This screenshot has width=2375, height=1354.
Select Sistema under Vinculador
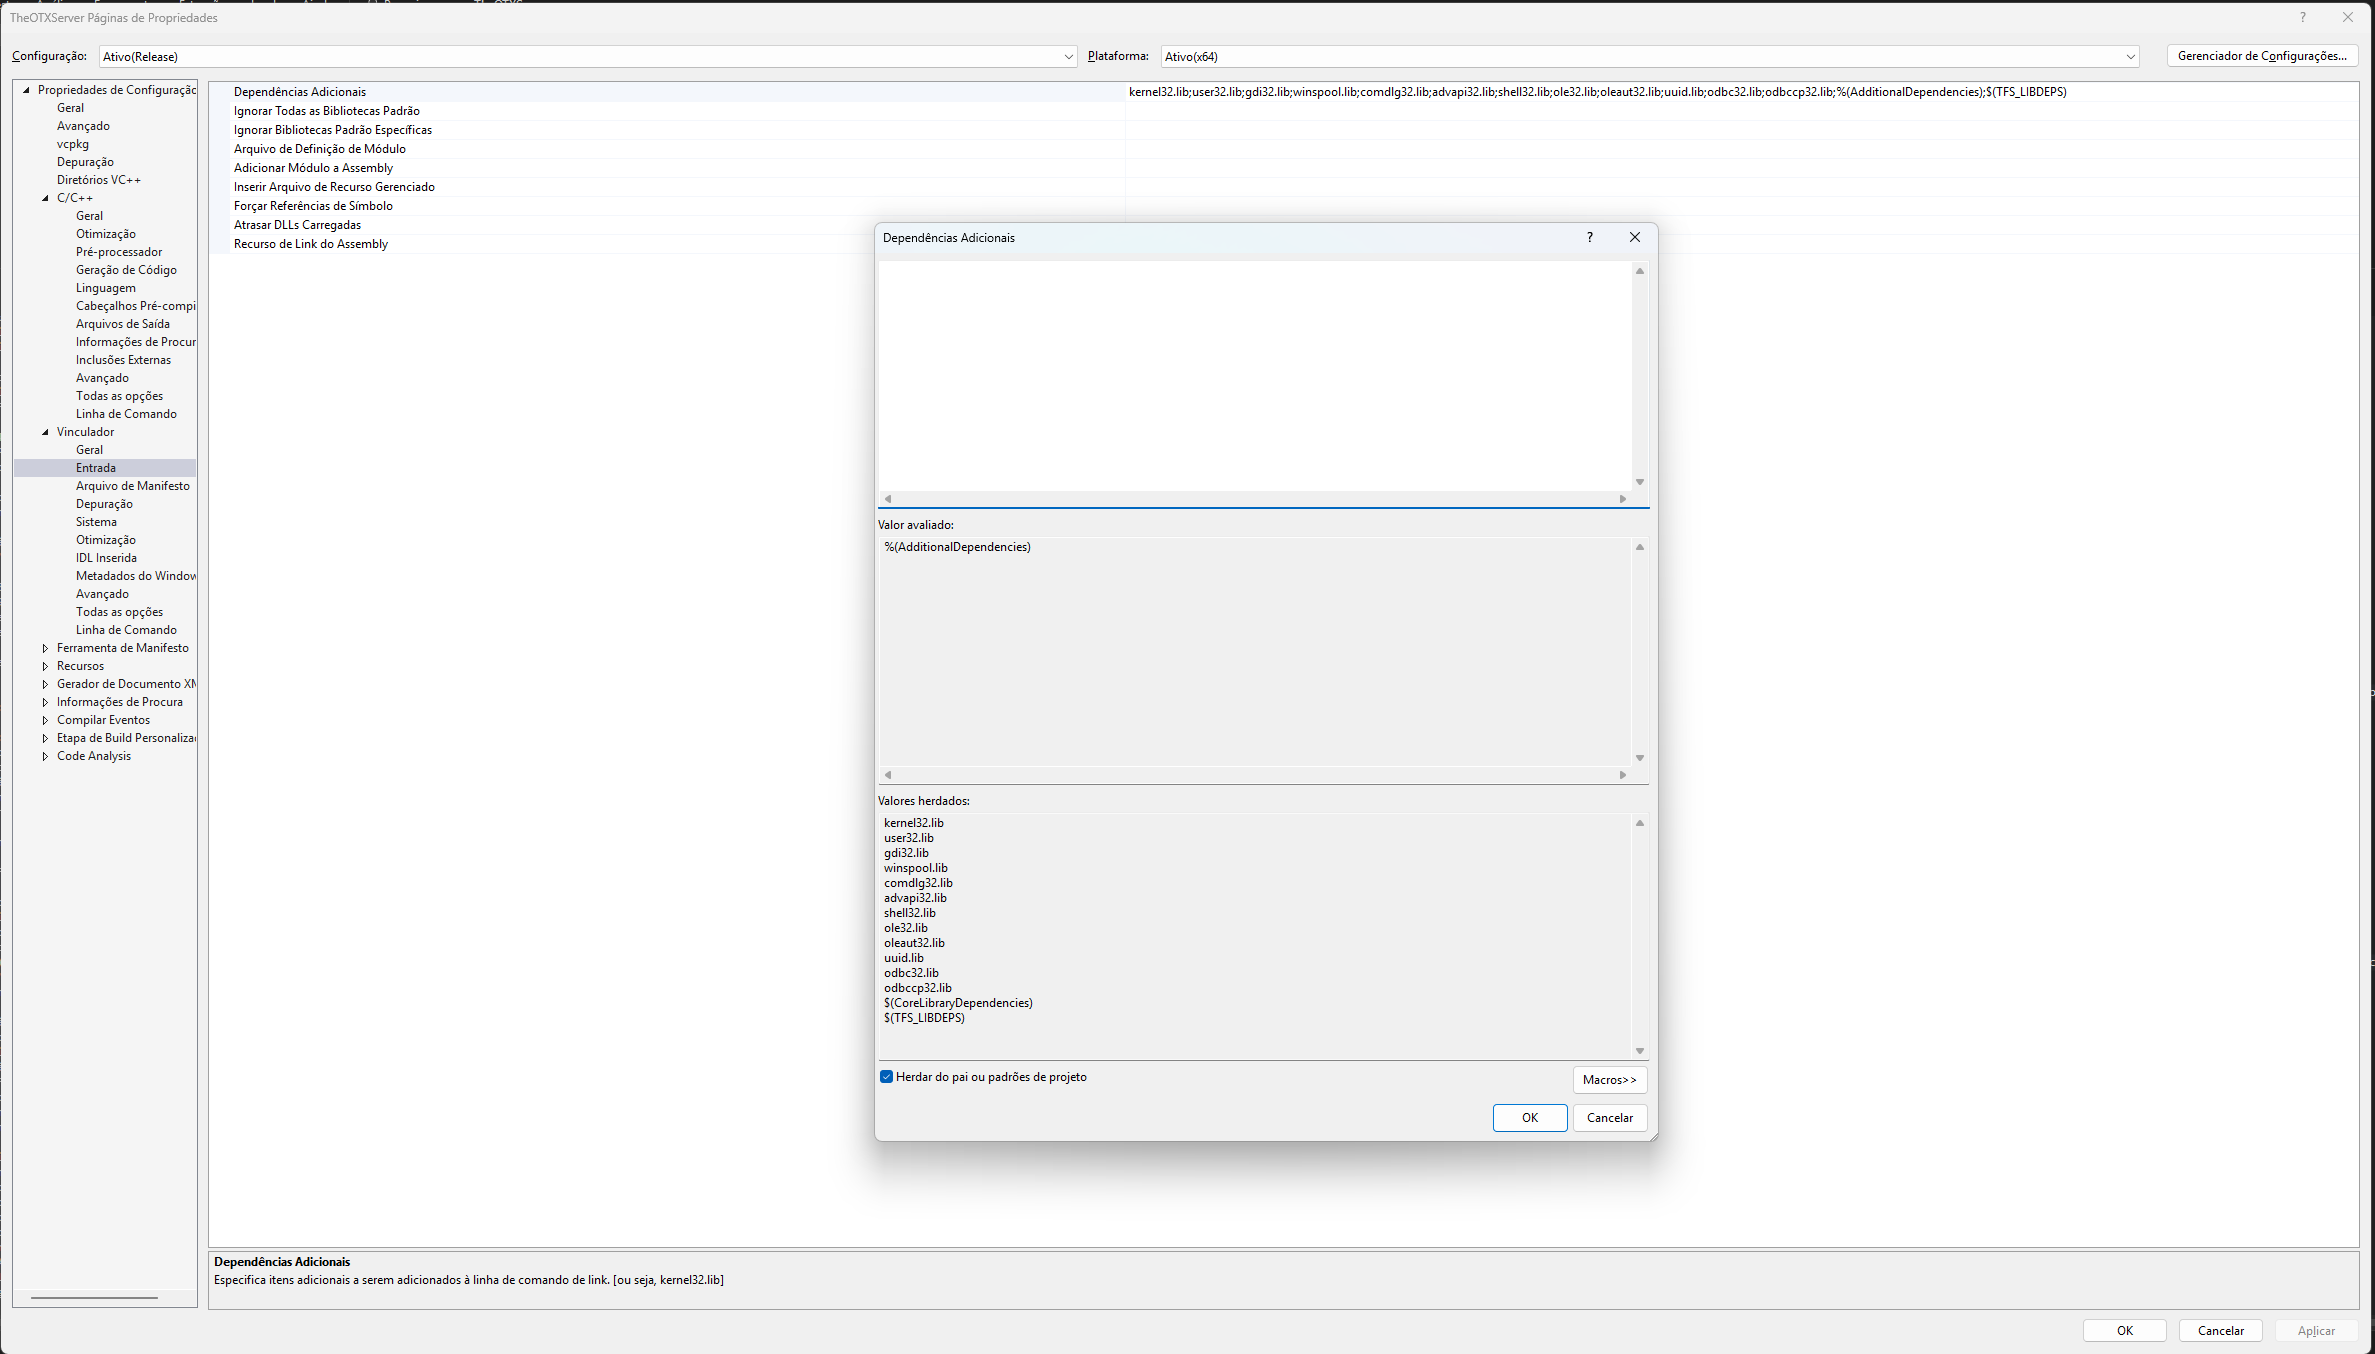tap(96, 522)
